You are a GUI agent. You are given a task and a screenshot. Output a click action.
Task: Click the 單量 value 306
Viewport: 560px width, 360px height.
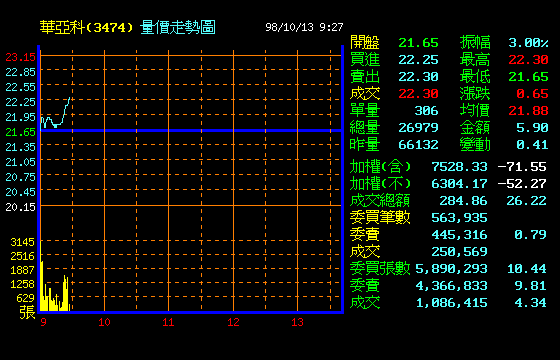426,111
